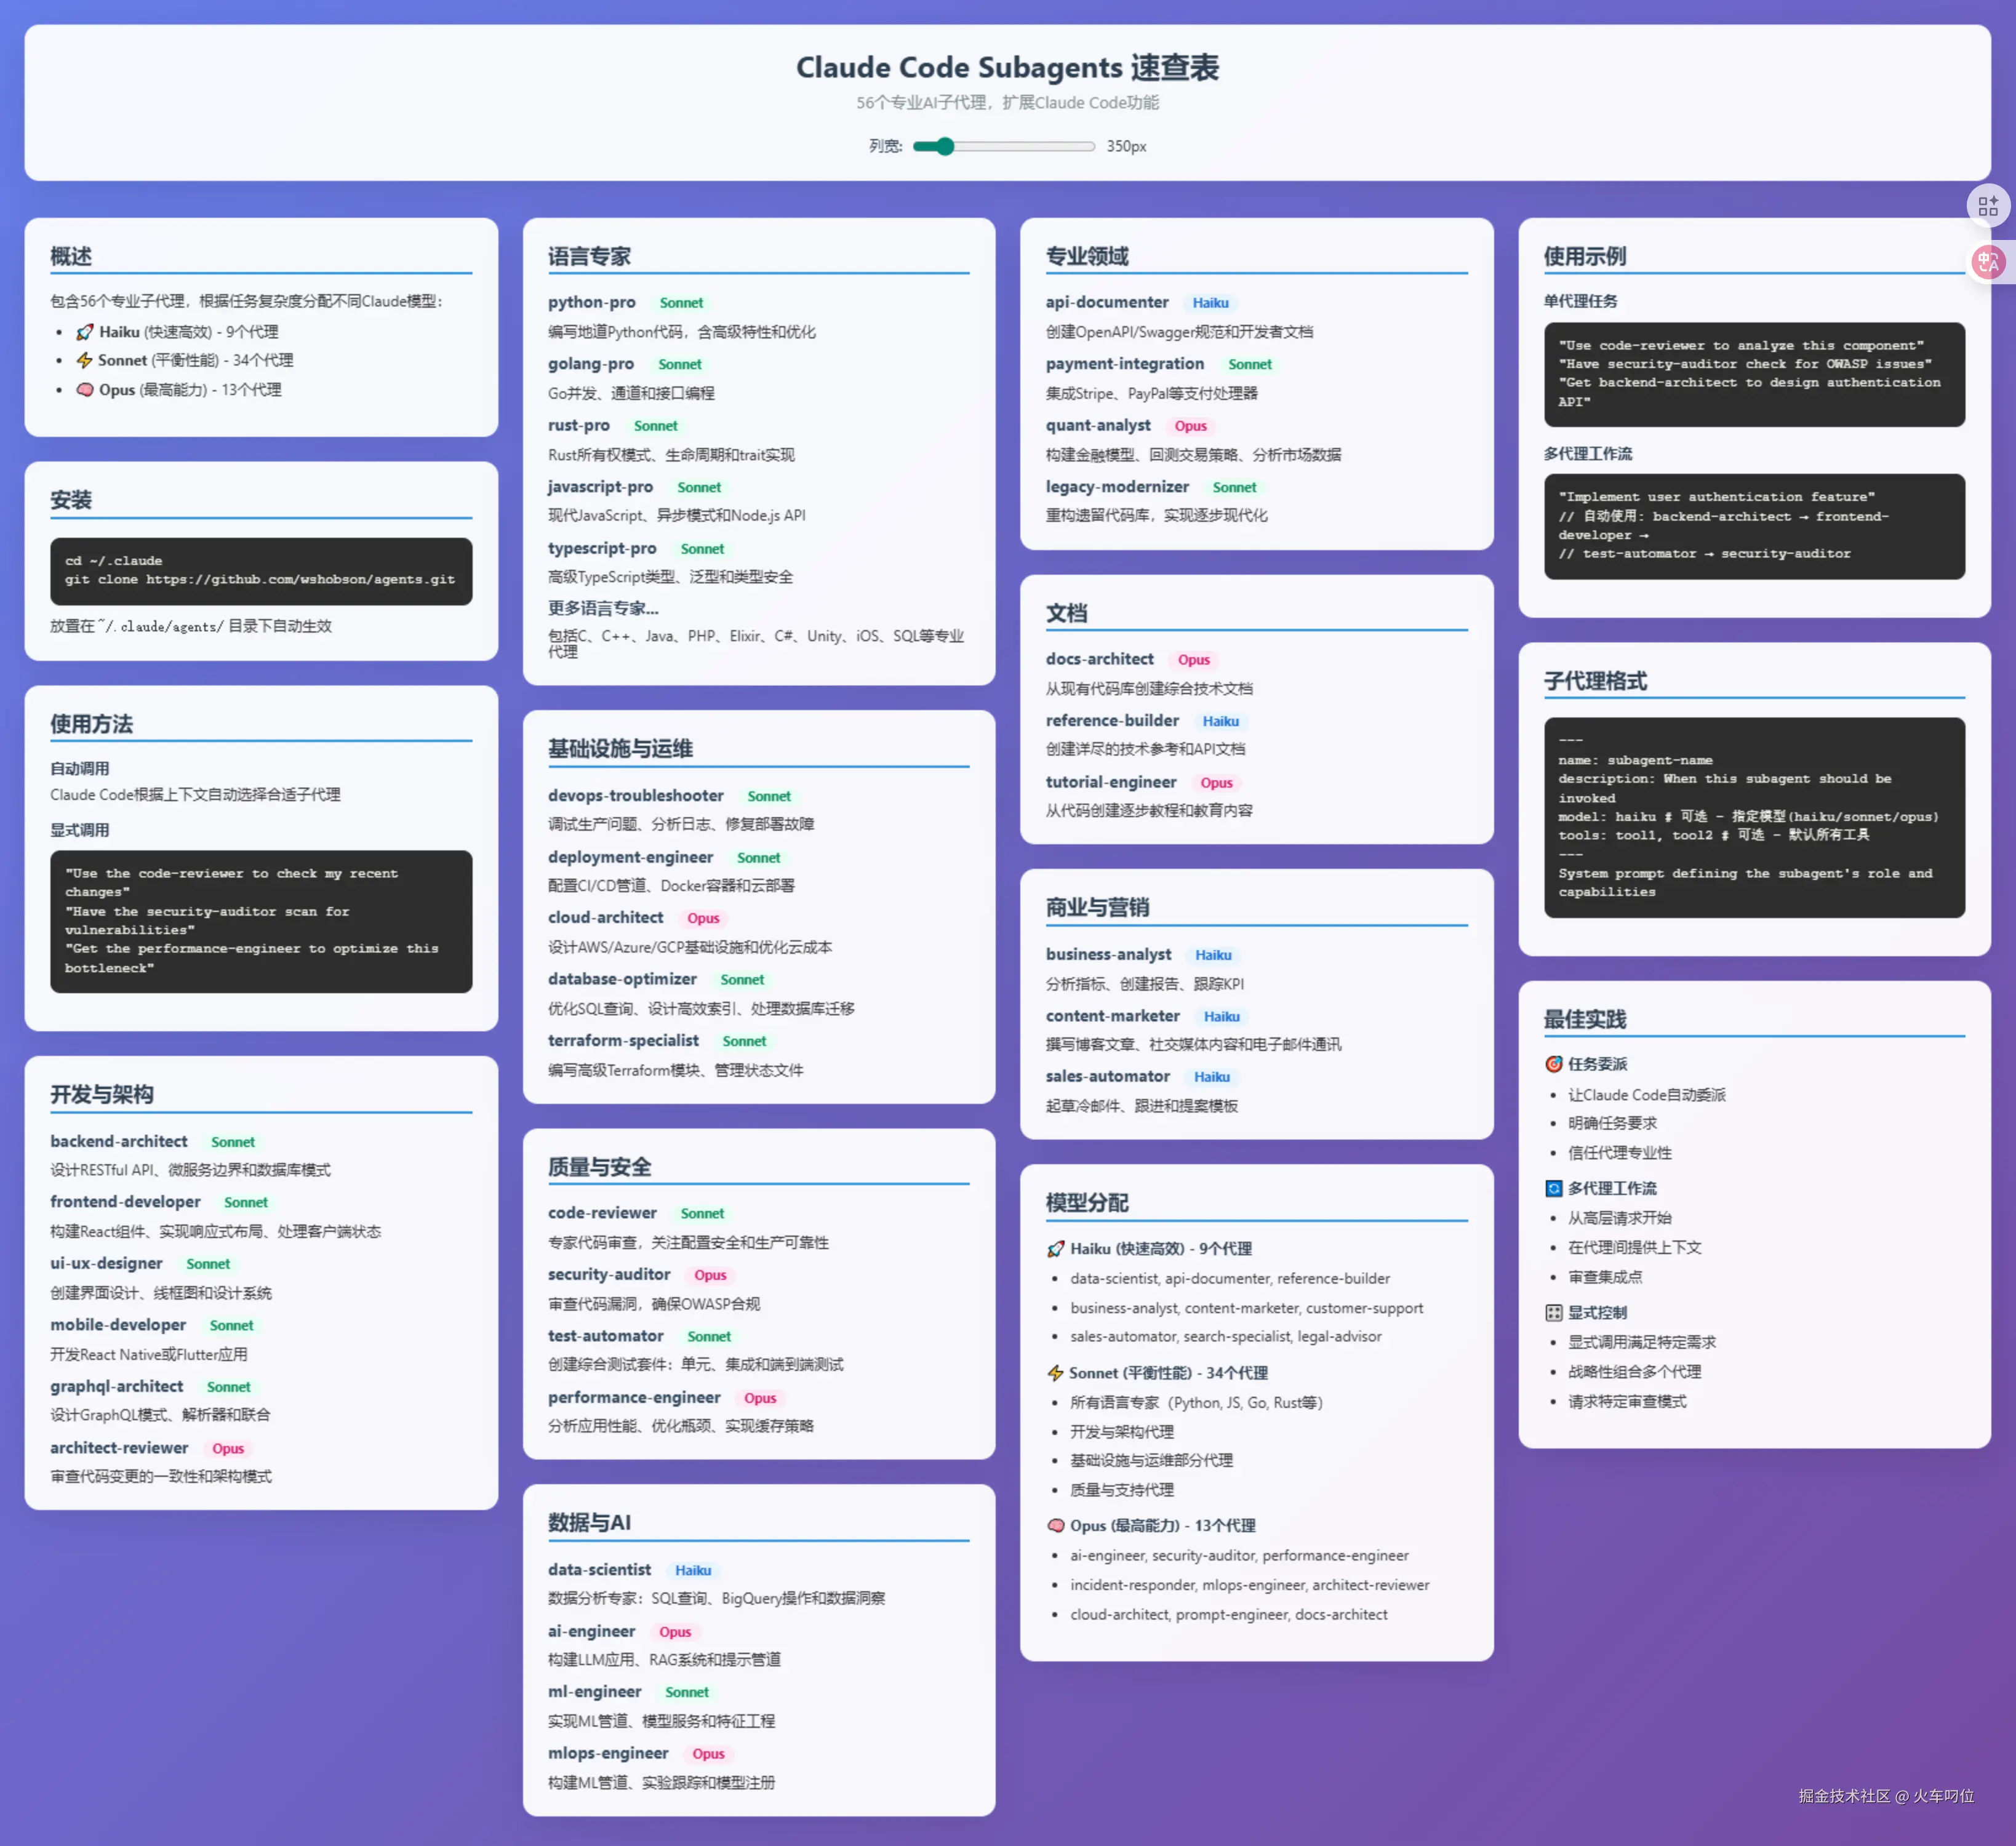2016x1846 pixels.
Task: Click the rocket icon beside Haiku in 概述
Action: click(x=85, y=332)
